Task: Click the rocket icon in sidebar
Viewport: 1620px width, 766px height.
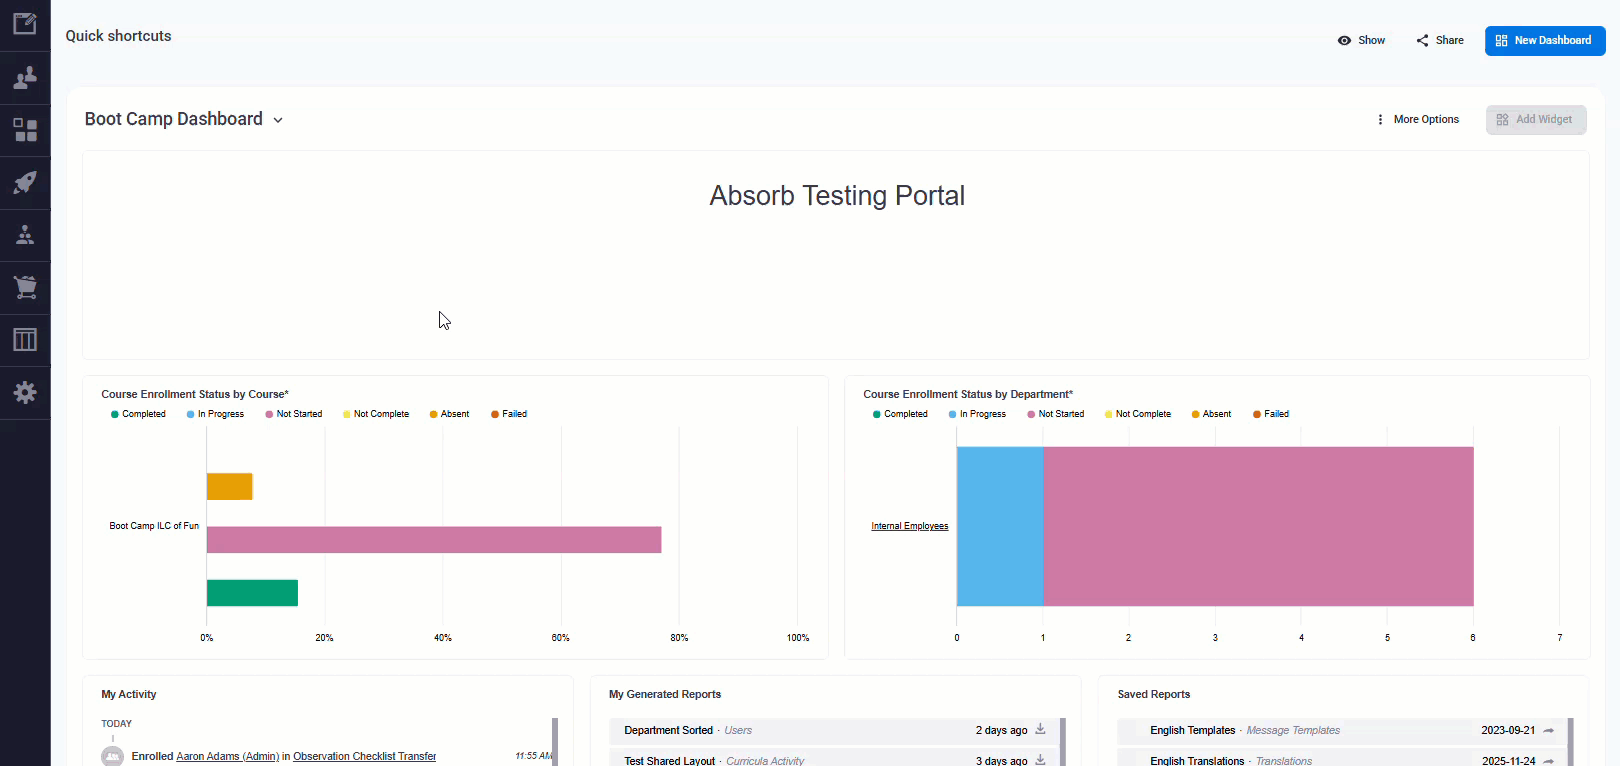Action: click(x=25, y=183)
